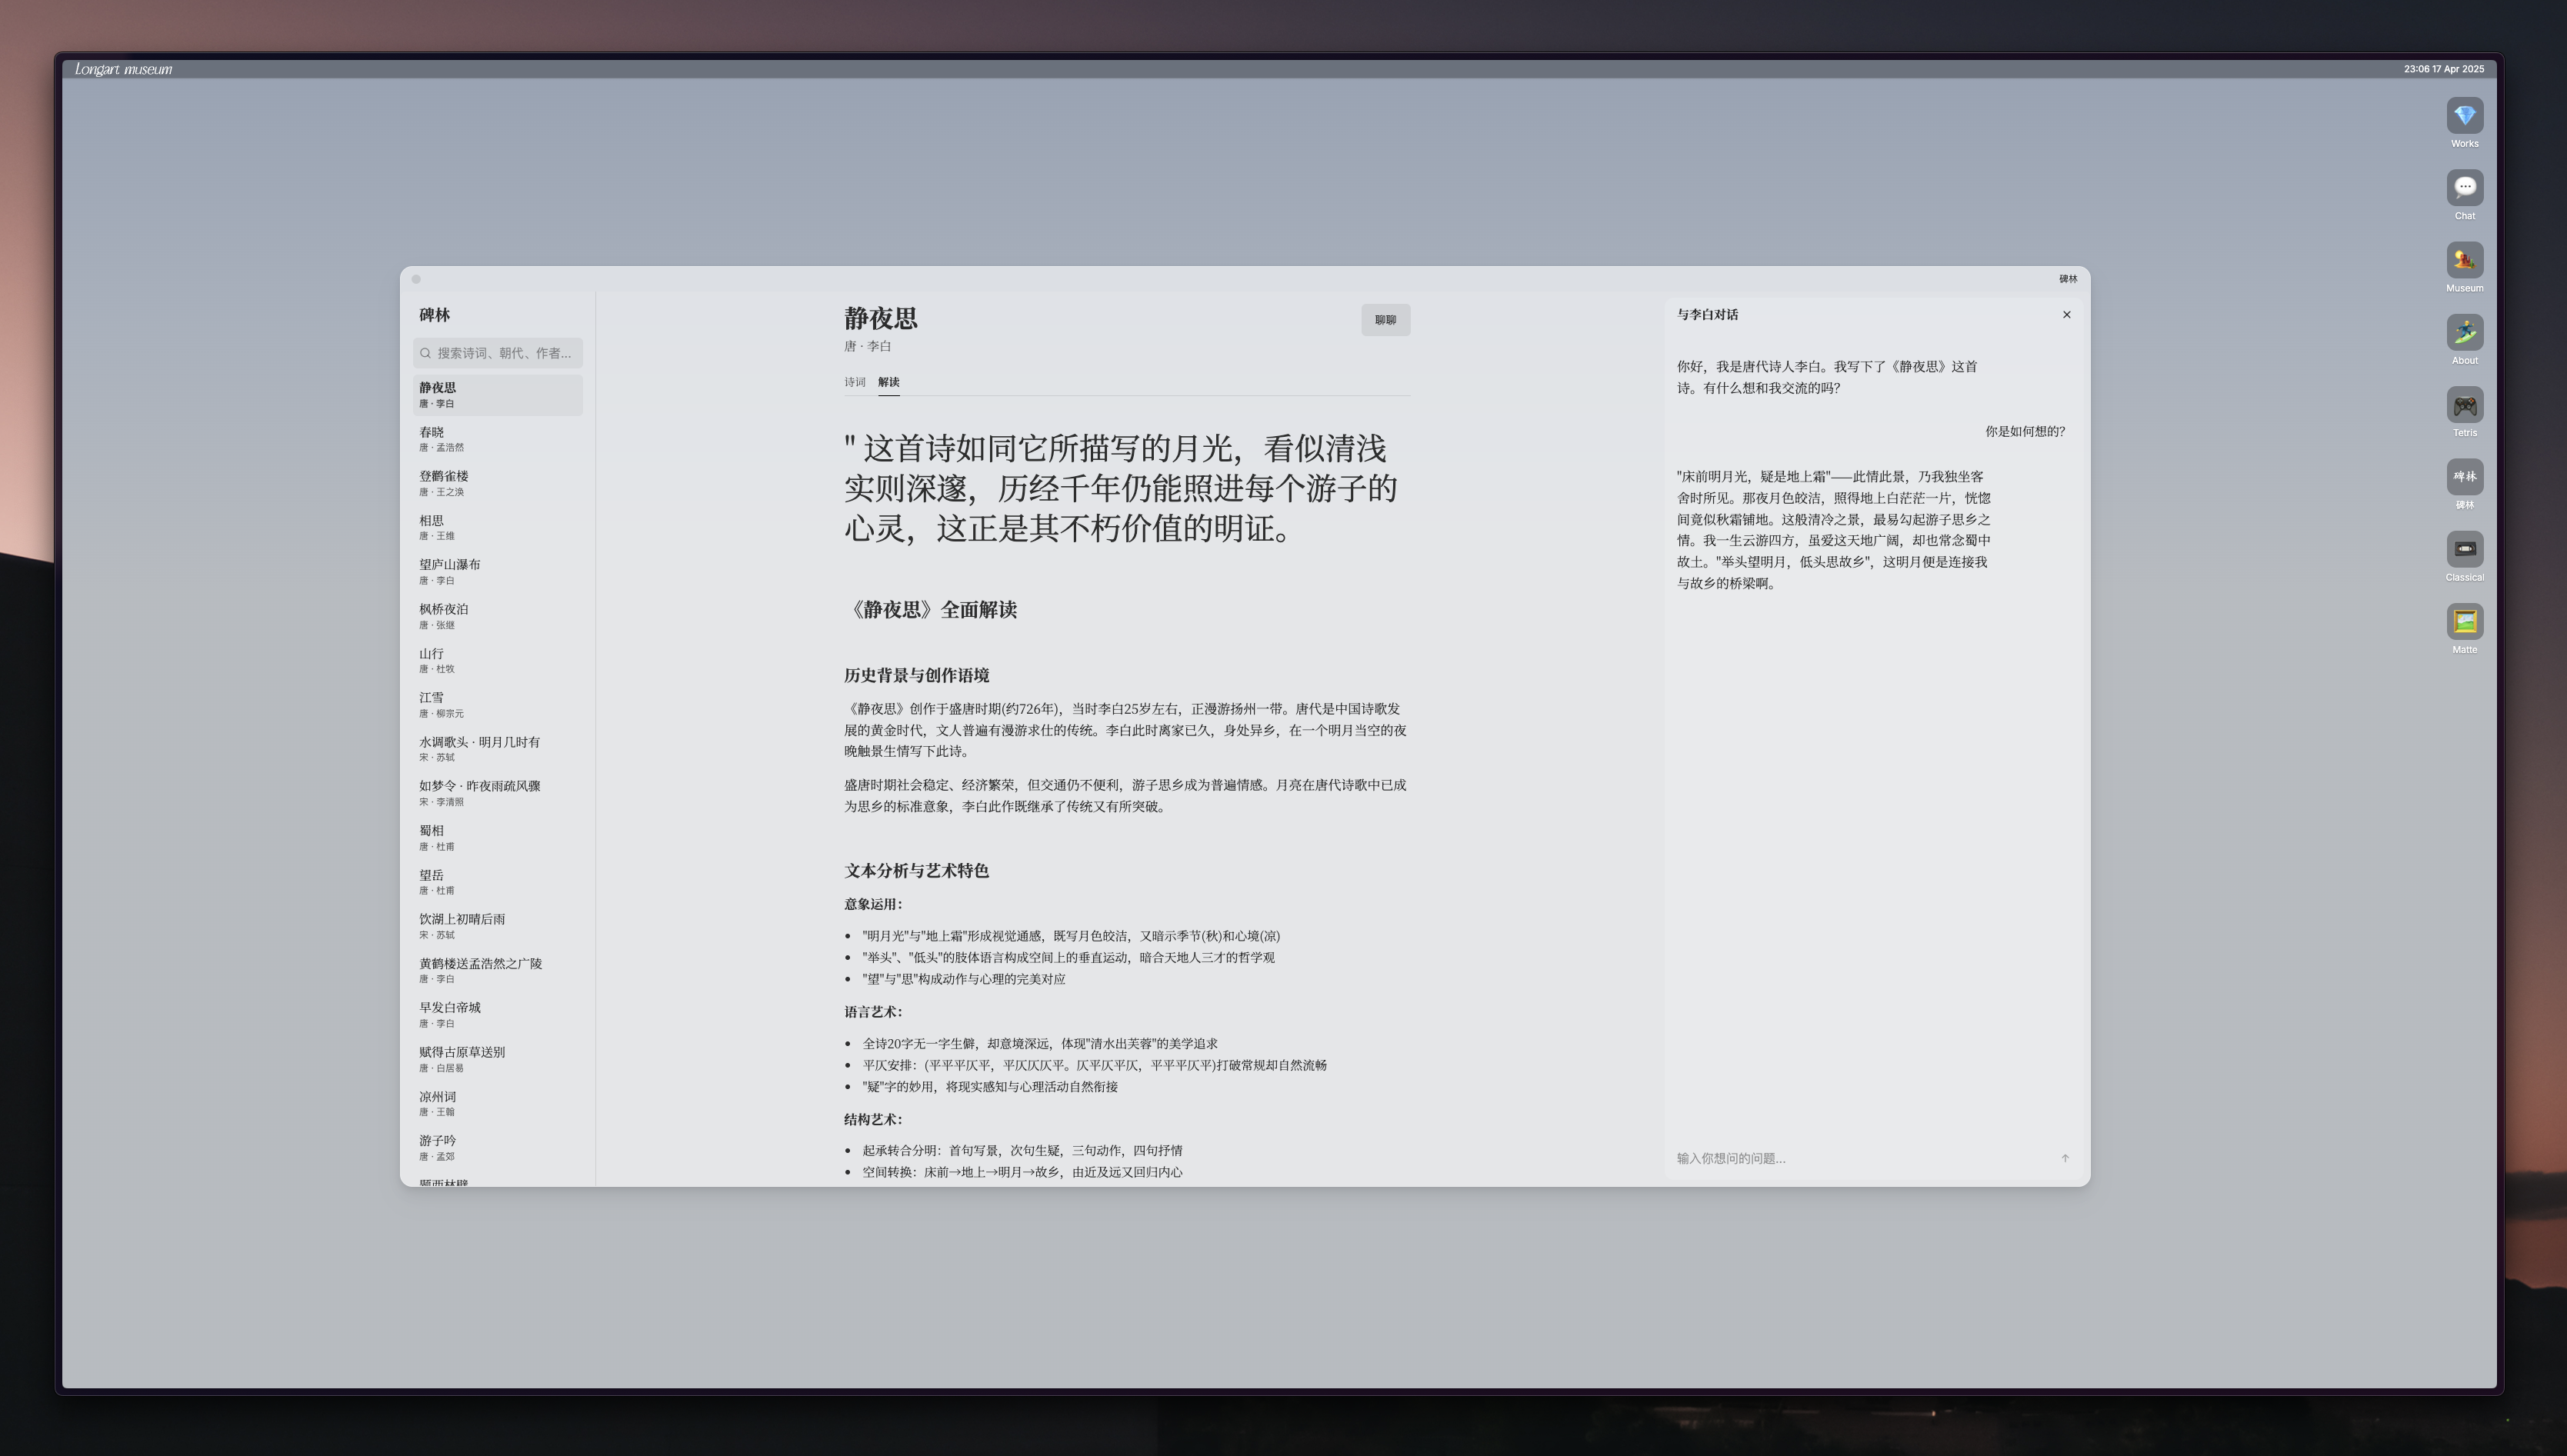Viewport: 2567px width, 1456px height.
Task: Open the Works desktop icon
Action: click(2463, 116)
